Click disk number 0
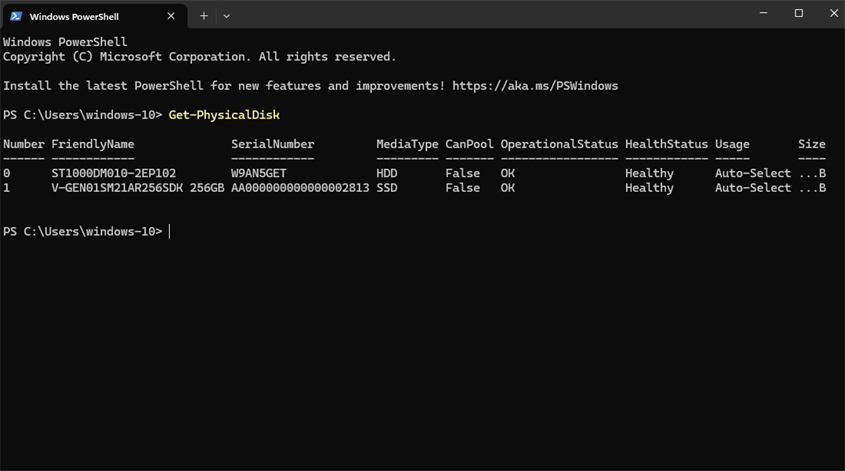 6,174
